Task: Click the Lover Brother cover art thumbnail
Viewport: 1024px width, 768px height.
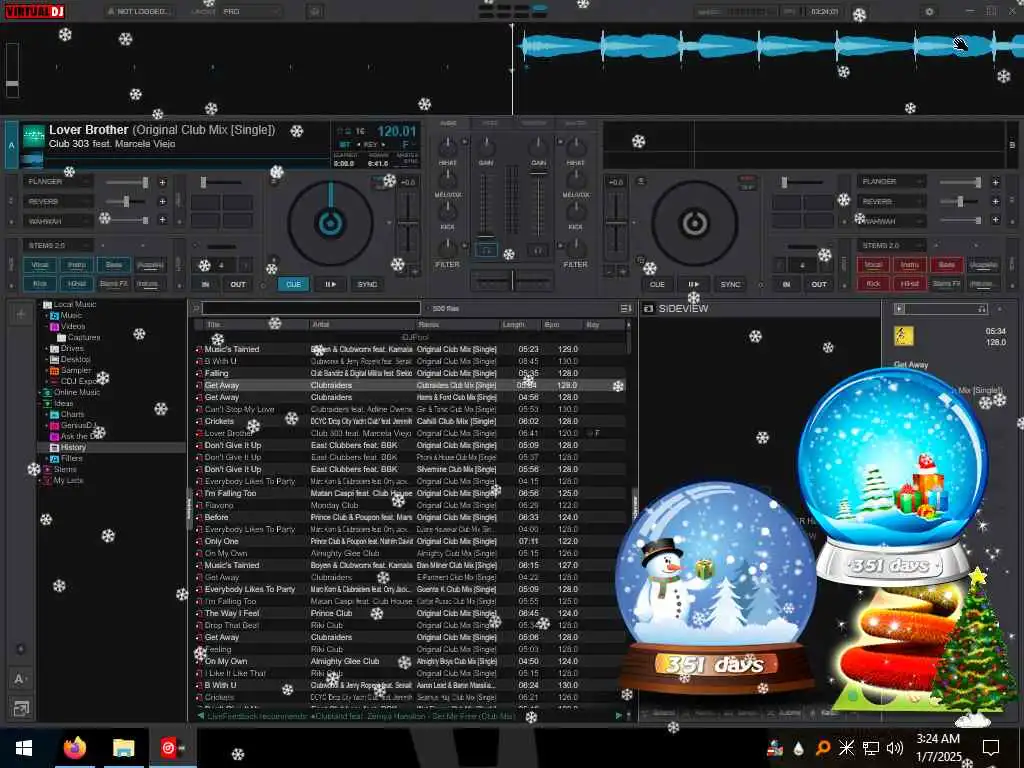Action: tap(33, 136)
